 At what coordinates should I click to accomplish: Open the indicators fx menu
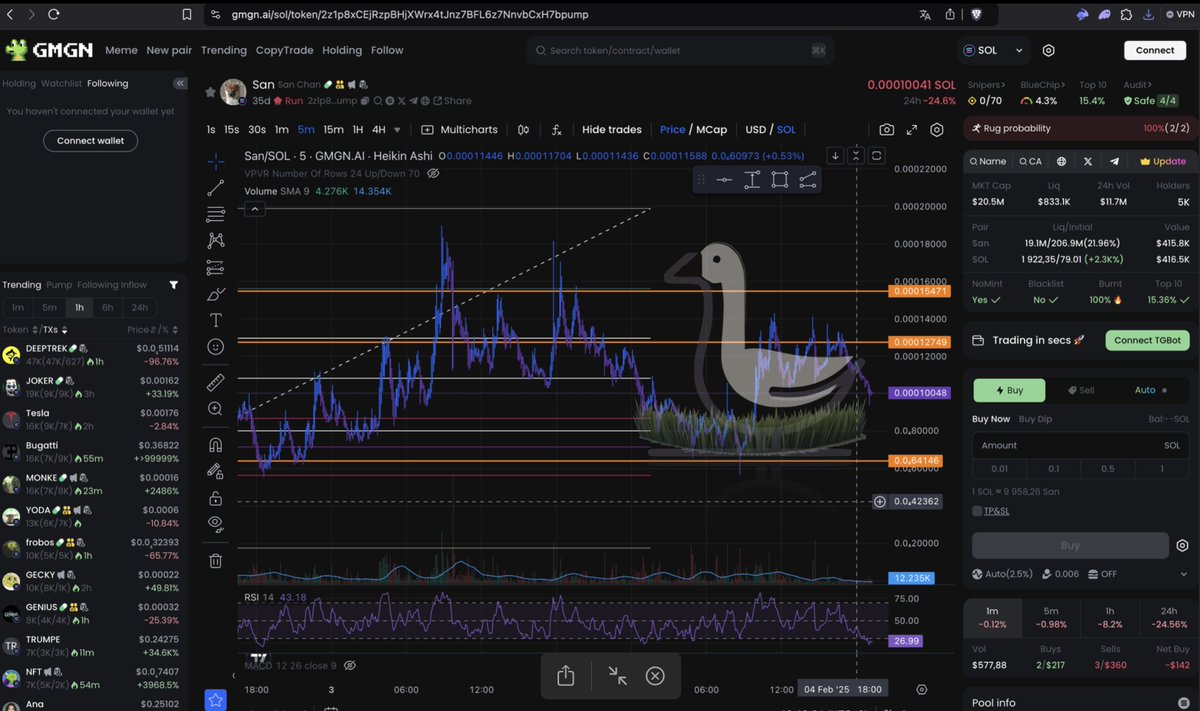click(557, 130)
